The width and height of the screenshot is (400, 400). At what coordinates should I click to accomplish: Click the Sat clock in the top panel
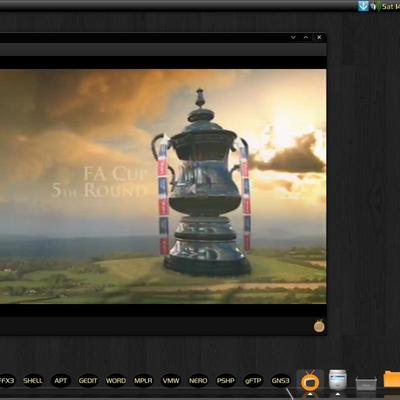click(391, 6)
